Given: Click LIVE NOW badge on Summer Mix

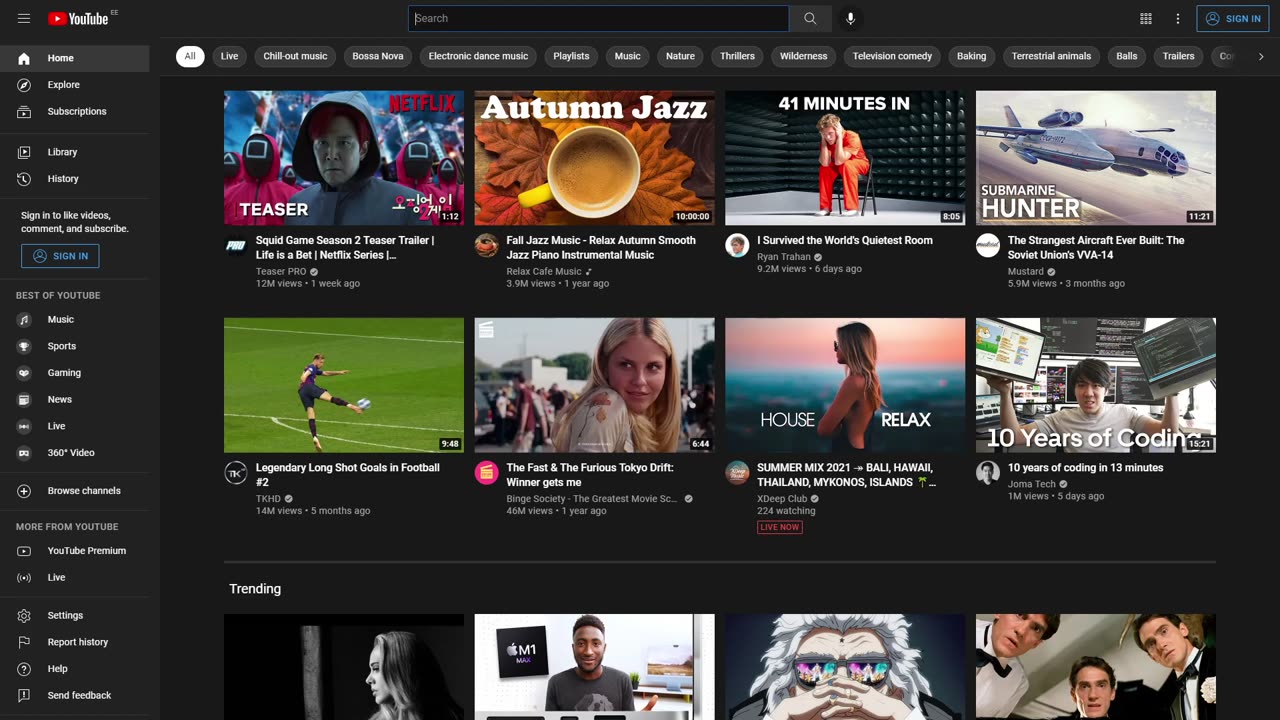Looking at the screenshot, I should (780, 527).
